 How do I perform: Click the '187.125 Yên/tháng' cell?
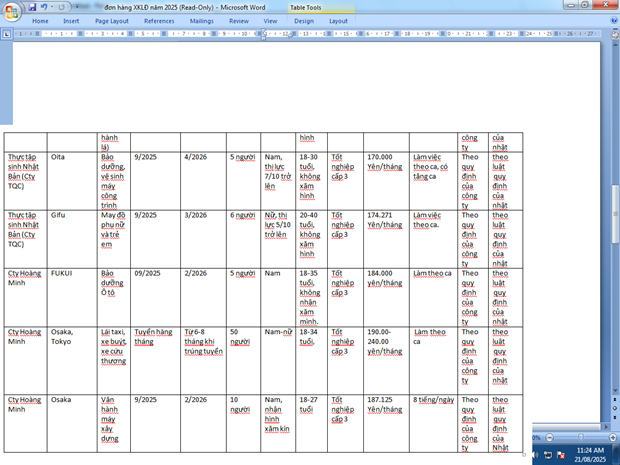pyautogui.click(x=386, y=423)
